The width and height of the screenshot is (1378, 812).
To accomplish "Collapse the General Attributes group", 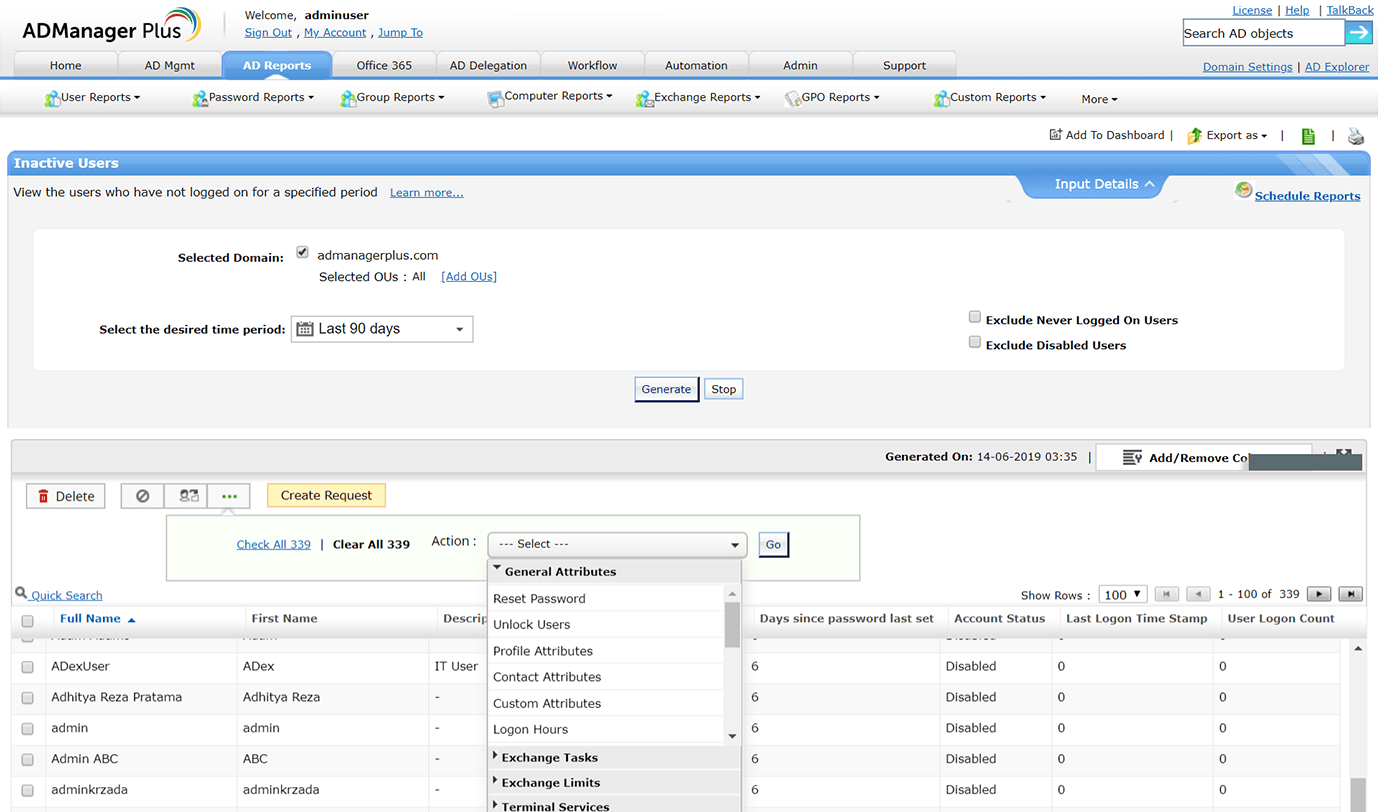I will coord(615,572).
